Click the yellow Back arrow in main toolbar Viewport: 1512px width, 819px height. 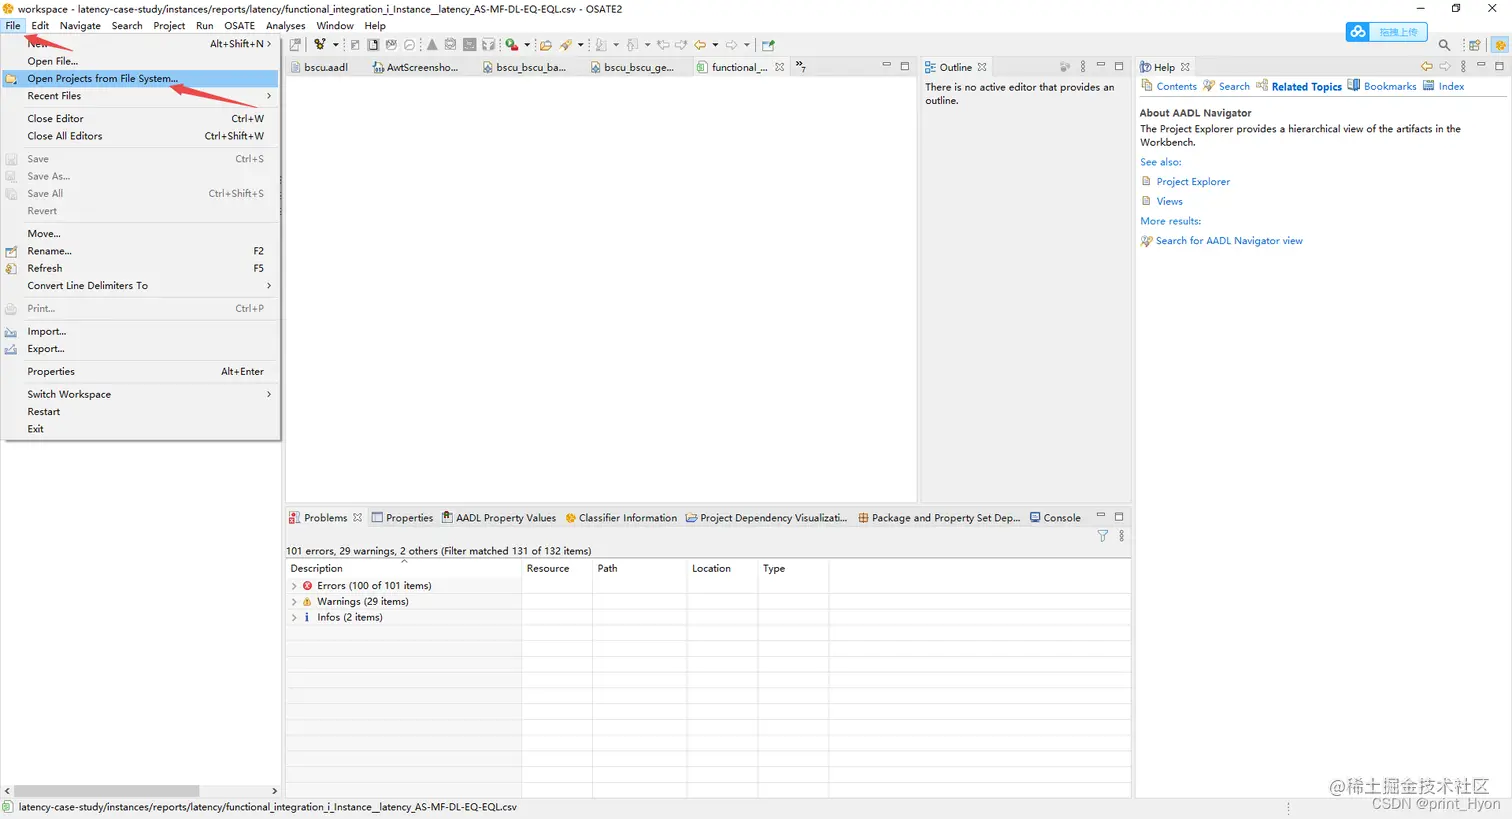(x=700, y=45)
